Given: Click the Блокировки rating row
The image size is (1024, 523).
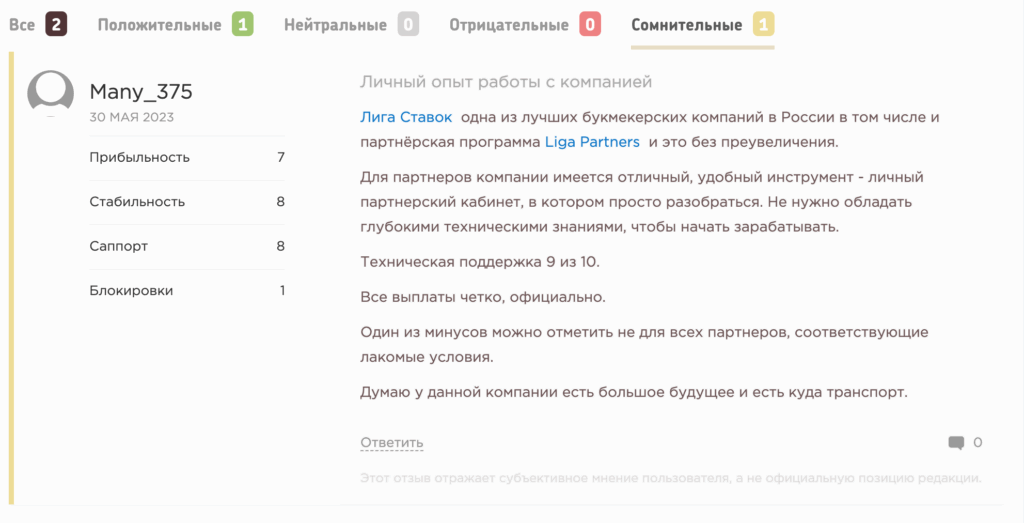Looking at the screenshot, I should point(187,291).
